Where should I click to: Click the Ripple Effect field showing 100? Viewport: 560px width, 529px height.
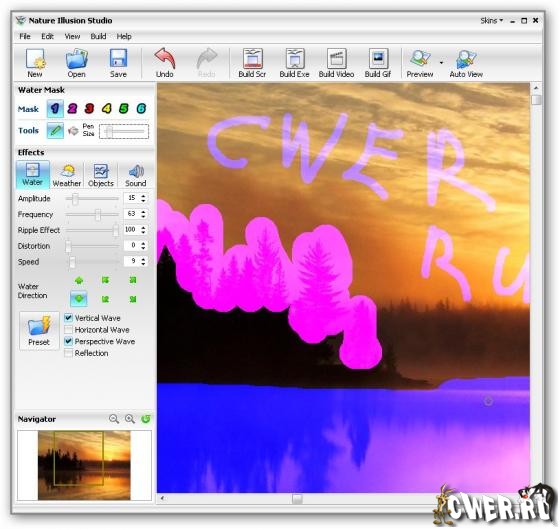(131, 229)
